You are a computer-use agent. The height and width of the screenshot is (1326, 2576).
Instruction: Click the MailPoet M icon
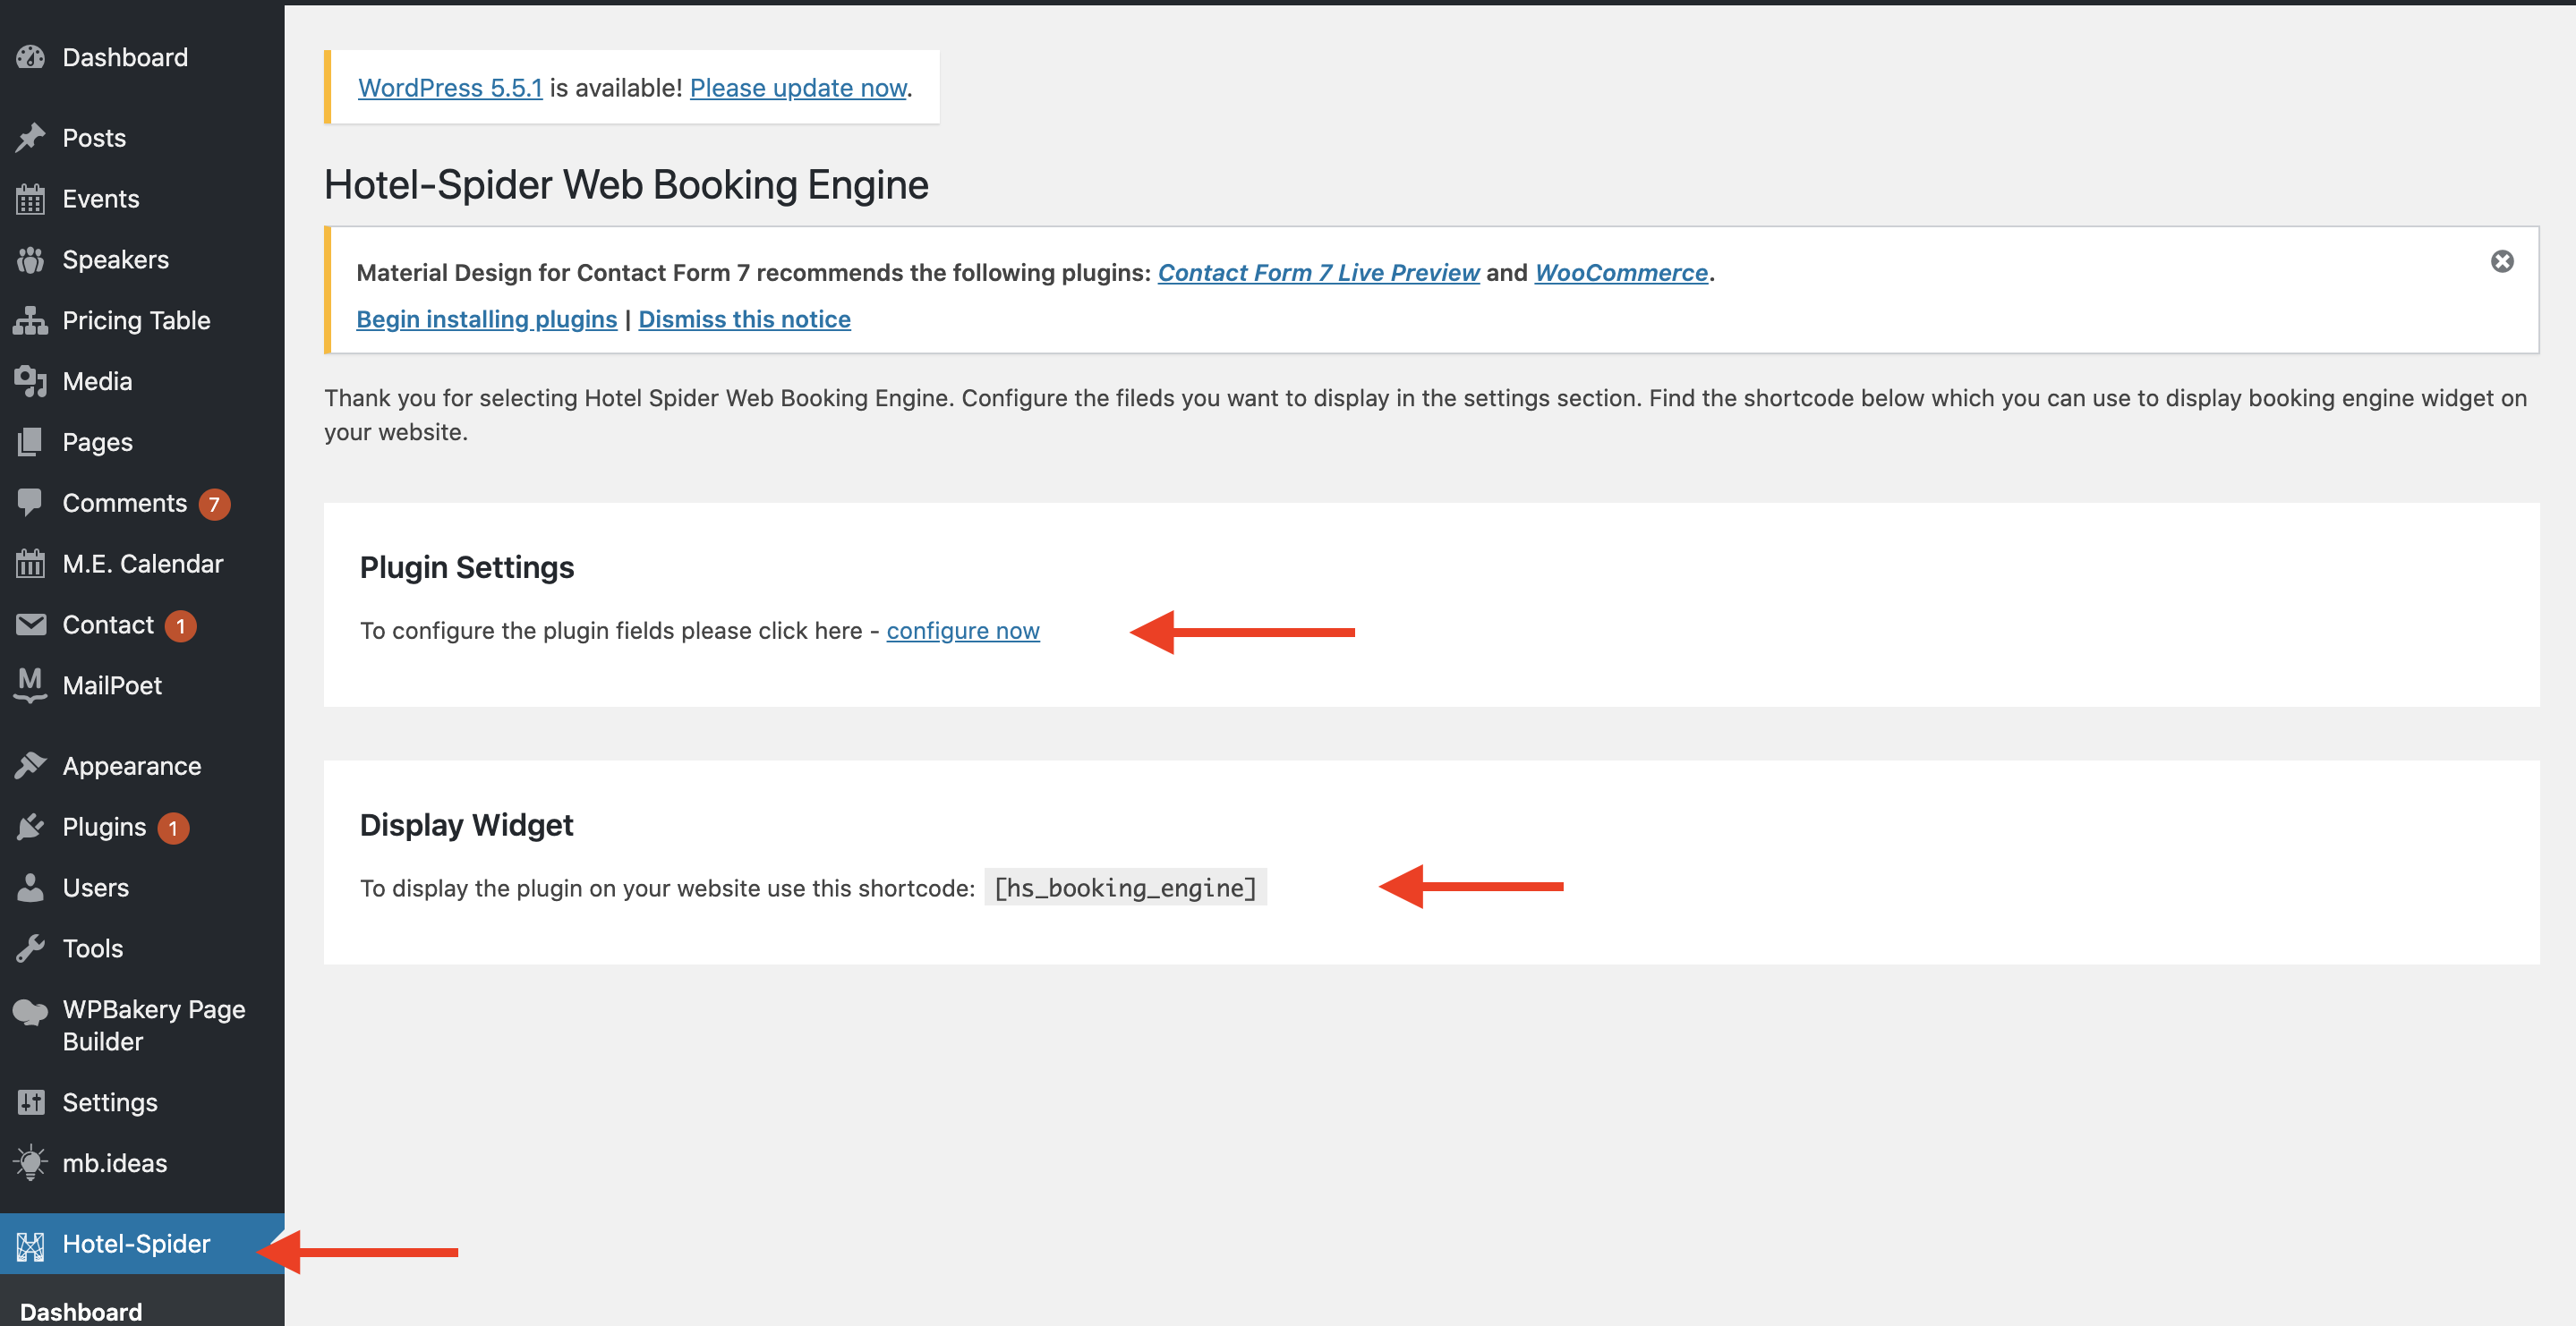pos(30,685)
